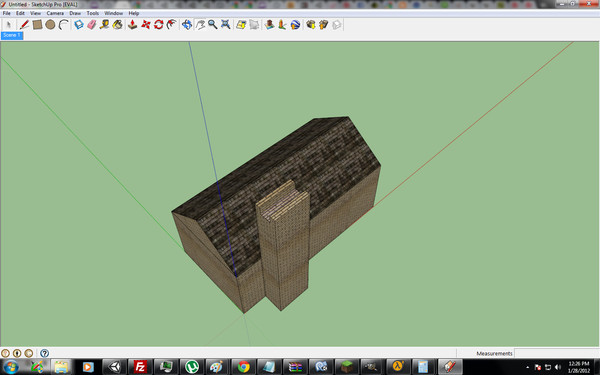This screenshot has width=600, height=375.
Task: Click the Measurements input box
Action: coord(557,353)
